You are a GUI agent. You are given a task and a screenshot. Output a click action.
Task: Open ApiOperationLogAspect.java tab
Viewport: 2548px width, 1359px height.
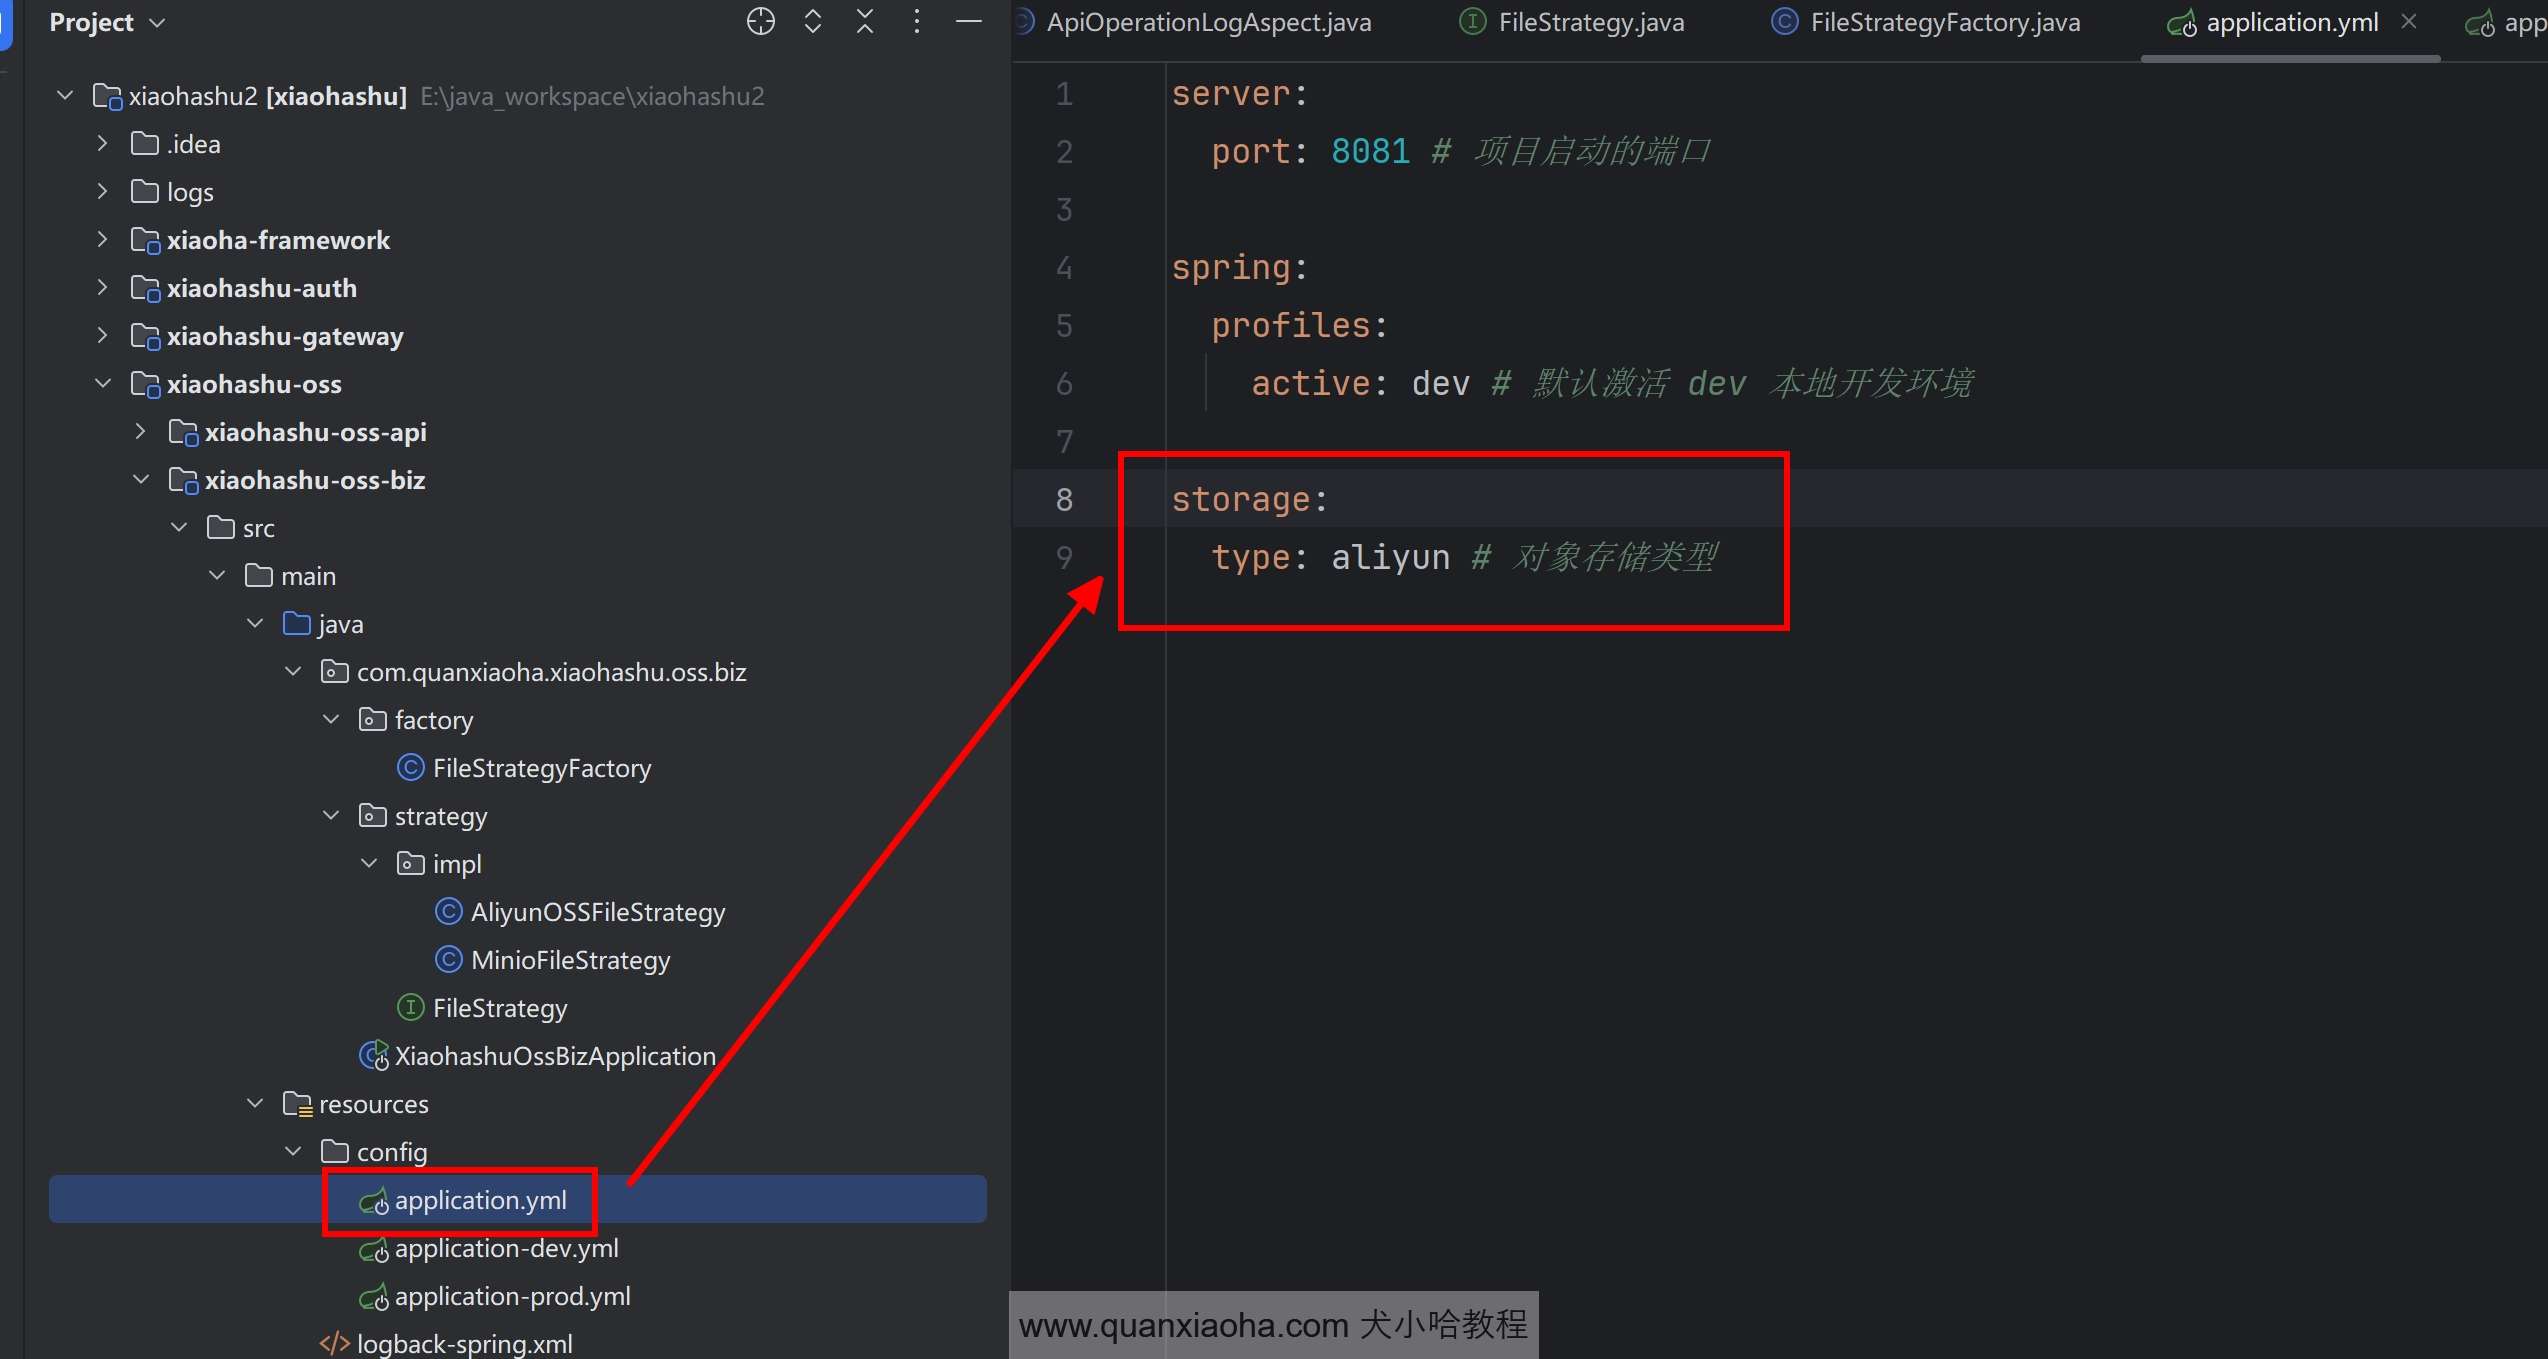[x=1208, y=22]
